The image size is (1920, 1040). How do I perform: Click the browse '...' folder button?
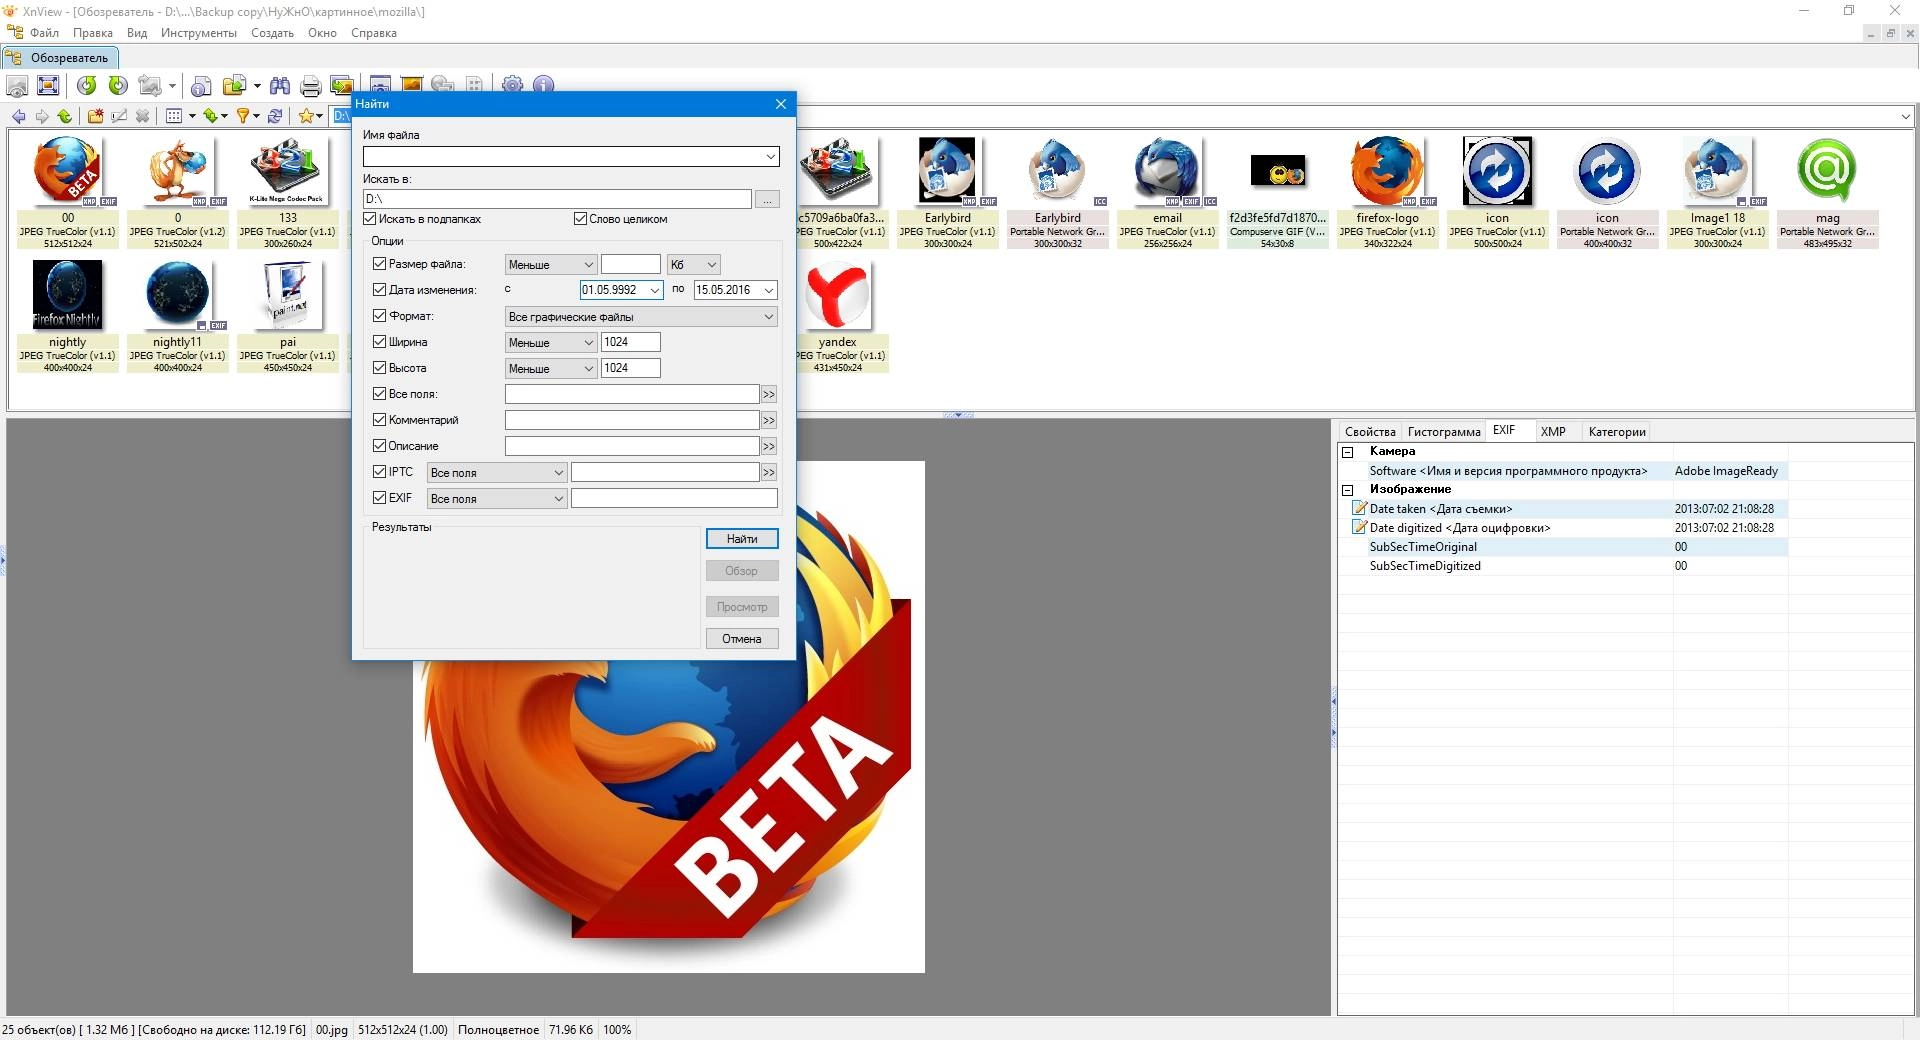click(x=767, y=199)
